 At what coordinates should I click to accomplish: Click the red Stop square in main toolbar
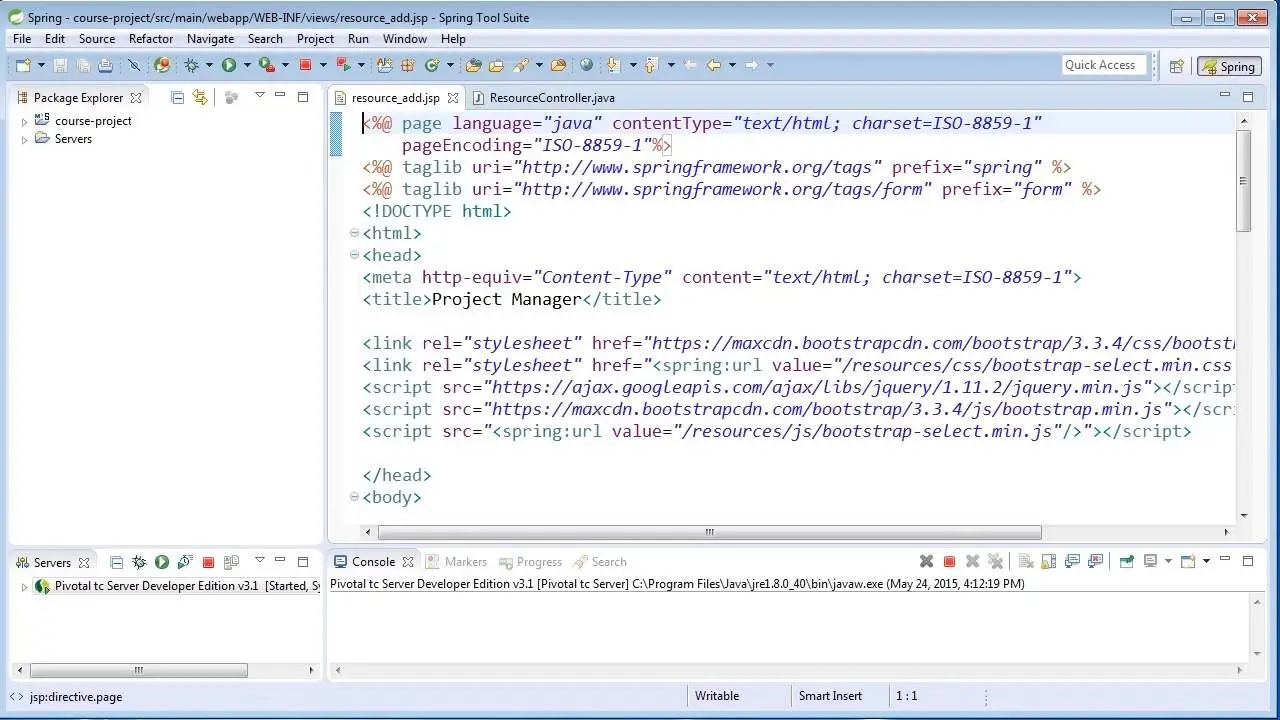pos(306,65)
